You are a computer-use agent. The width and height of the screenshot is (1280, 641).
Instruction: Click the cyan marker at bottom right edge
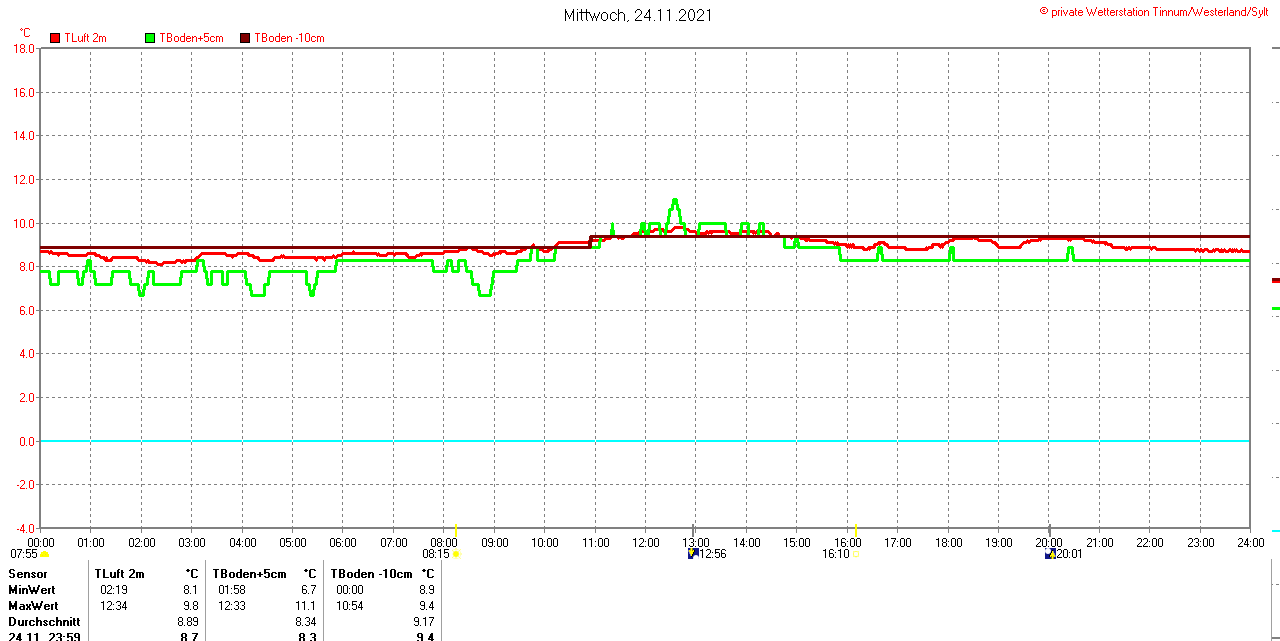(1275, 531)
